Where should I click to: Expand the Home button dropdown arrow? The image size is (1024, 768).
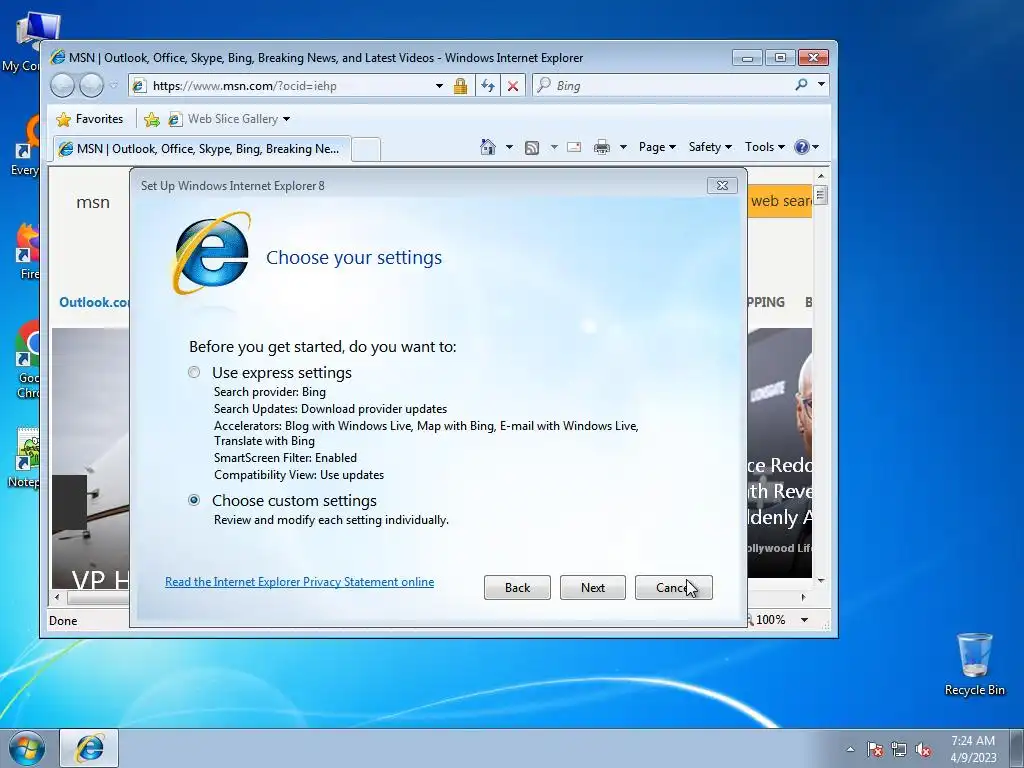tap(509, 147)
